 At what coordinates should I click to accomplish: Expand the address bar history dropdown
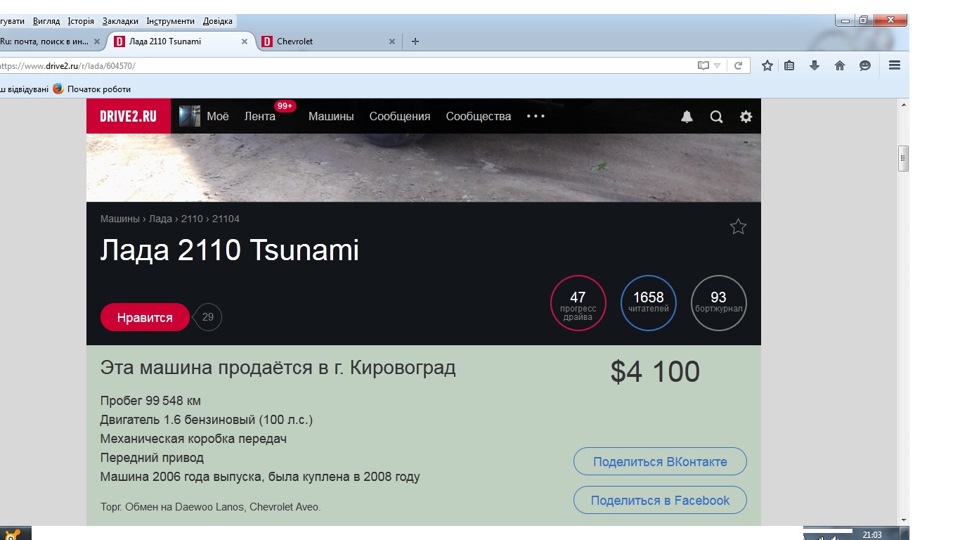[x=717, y=66]
